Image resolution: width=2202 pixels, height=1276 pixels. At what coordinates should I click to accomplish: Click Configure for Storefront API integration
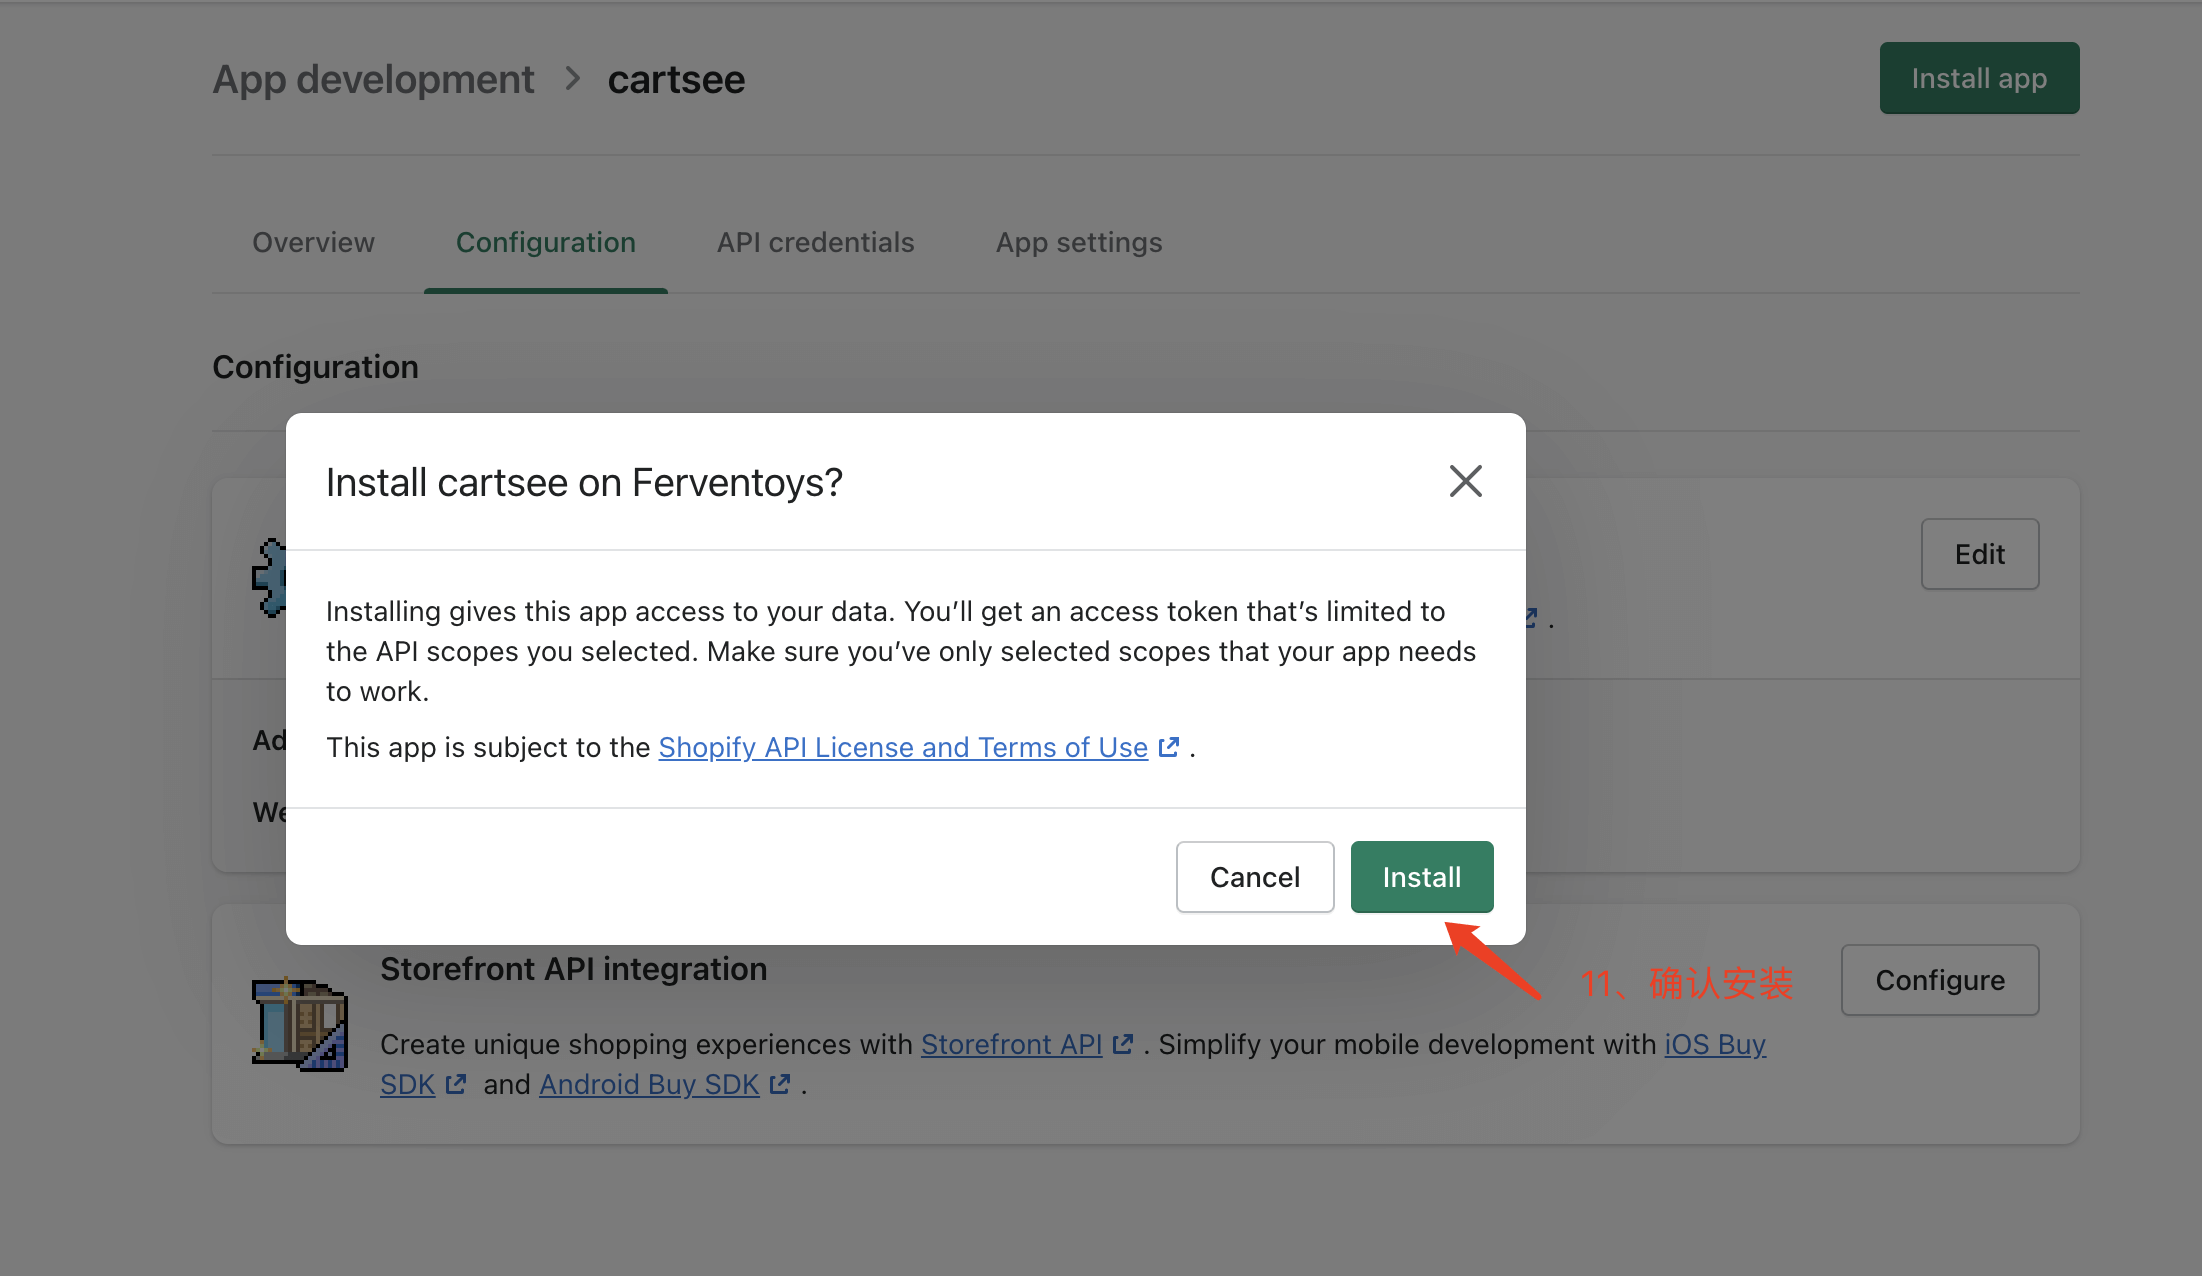click(1939, 980)
